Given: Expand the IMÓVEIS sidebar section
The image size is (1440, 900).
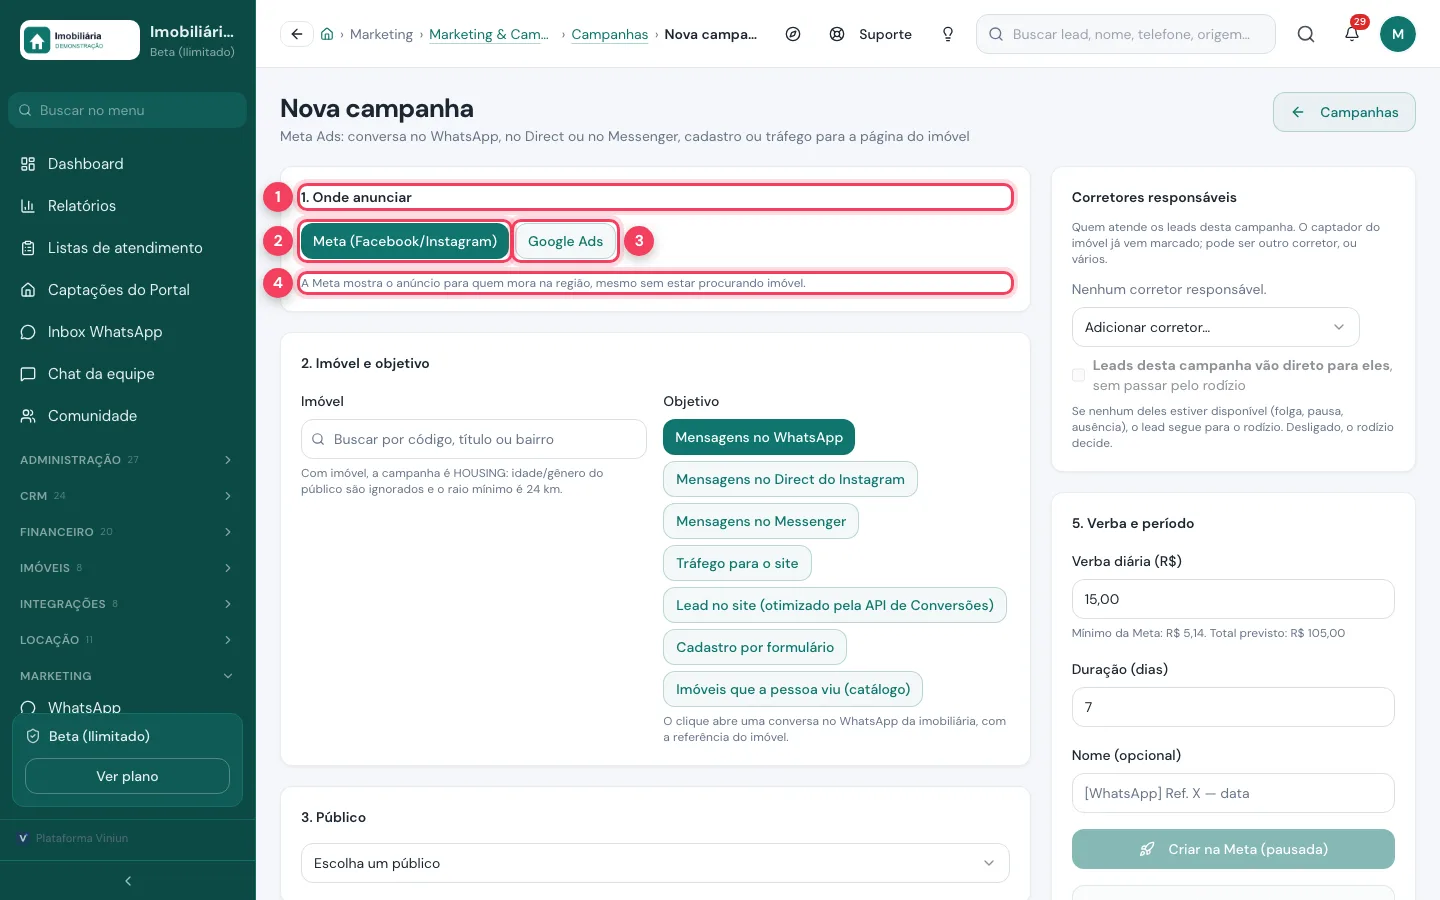Looking at the screenshot, I should point(127,568).
